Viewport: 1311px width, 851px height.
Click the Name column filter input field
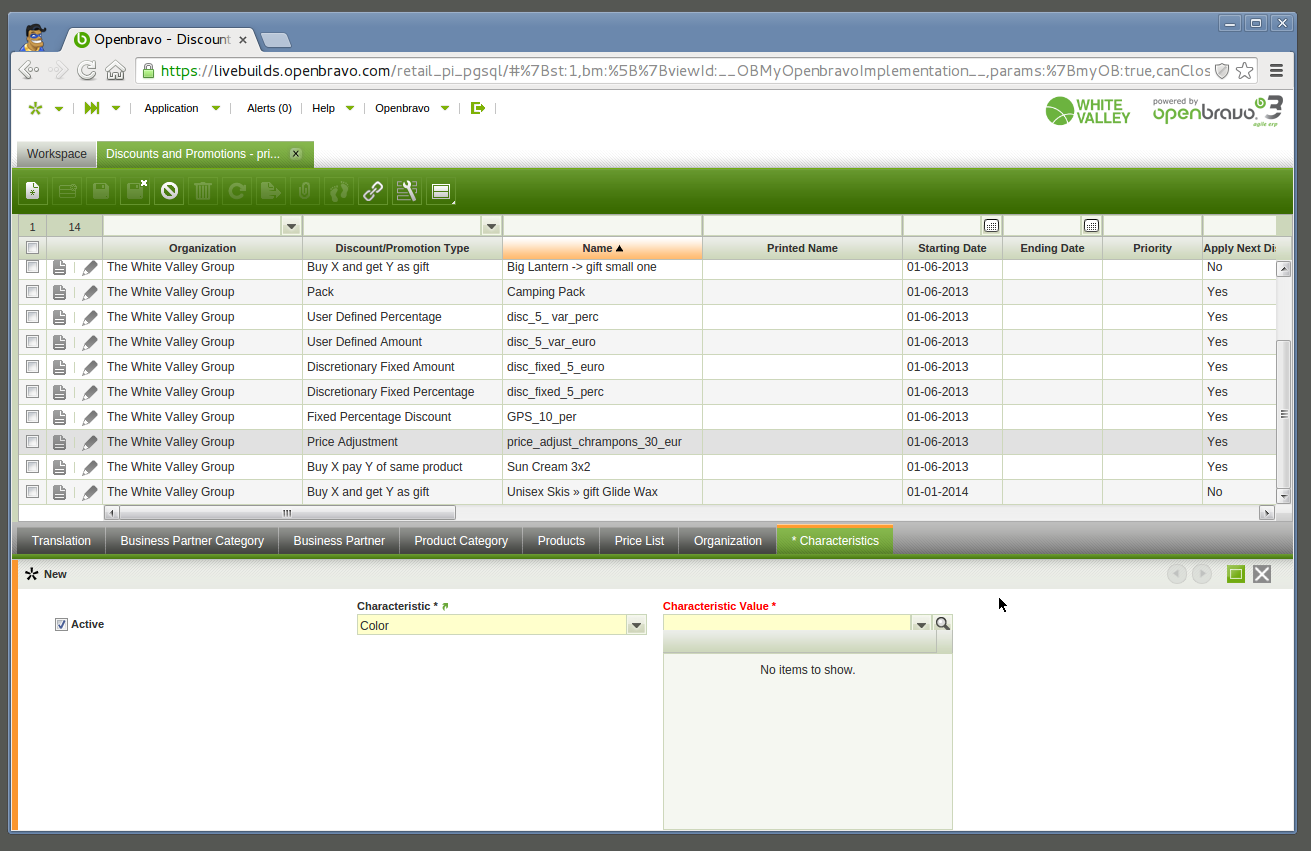pyautogui.click(x=602, y=226)
